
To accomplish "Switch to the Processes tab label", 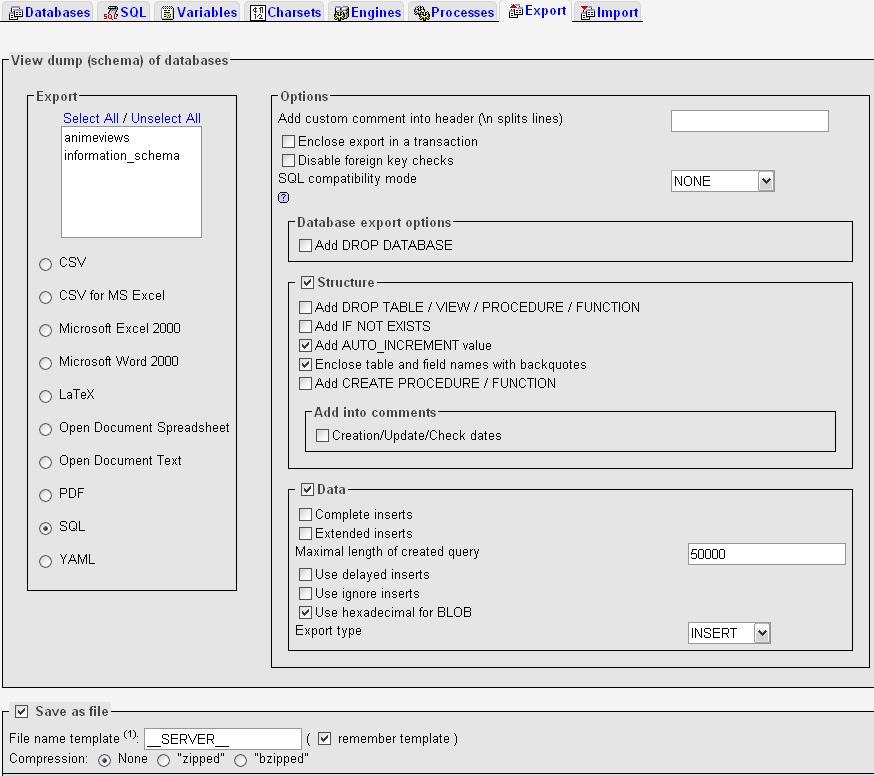I will tap(462, 12).
